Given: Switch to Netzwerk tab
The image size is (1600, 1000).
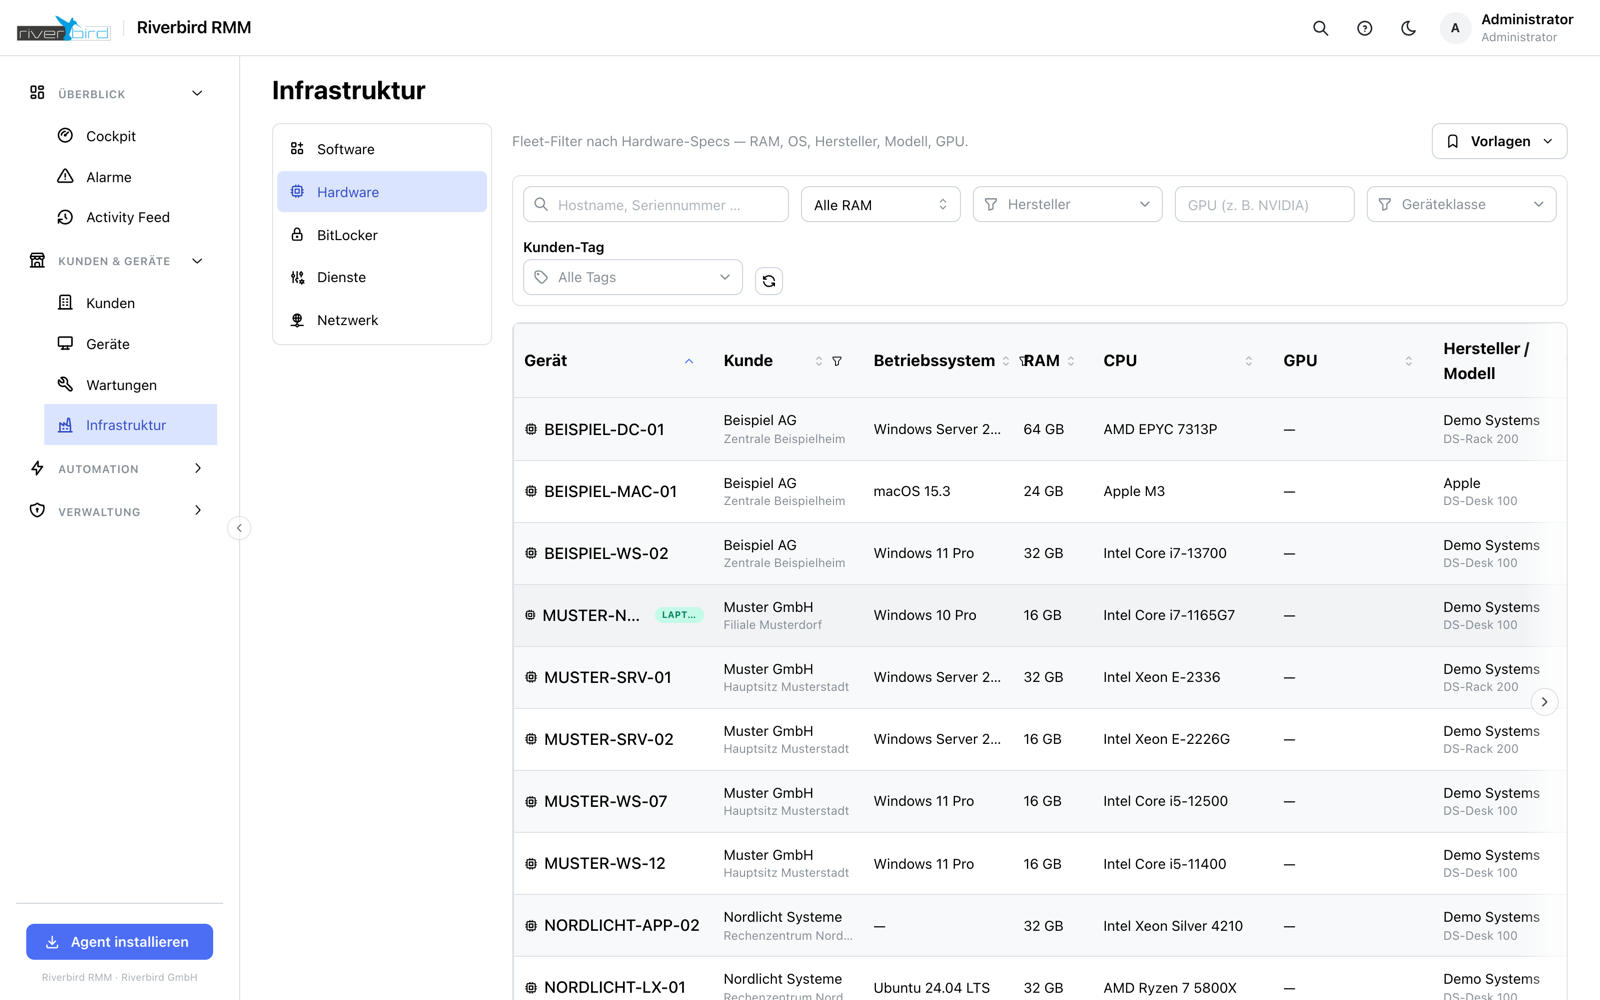Looking at the screenshot, I should [x=382, y=320].
